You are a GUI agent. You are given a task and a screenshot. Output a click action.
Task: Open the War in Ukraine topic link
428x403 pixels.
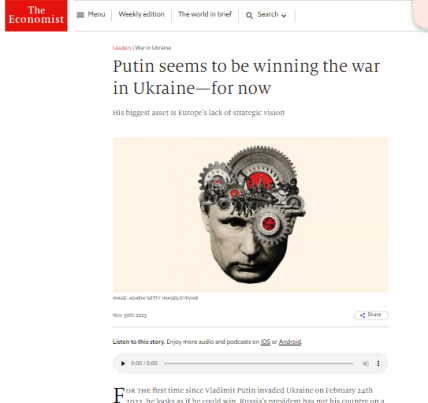pos(153,48)
